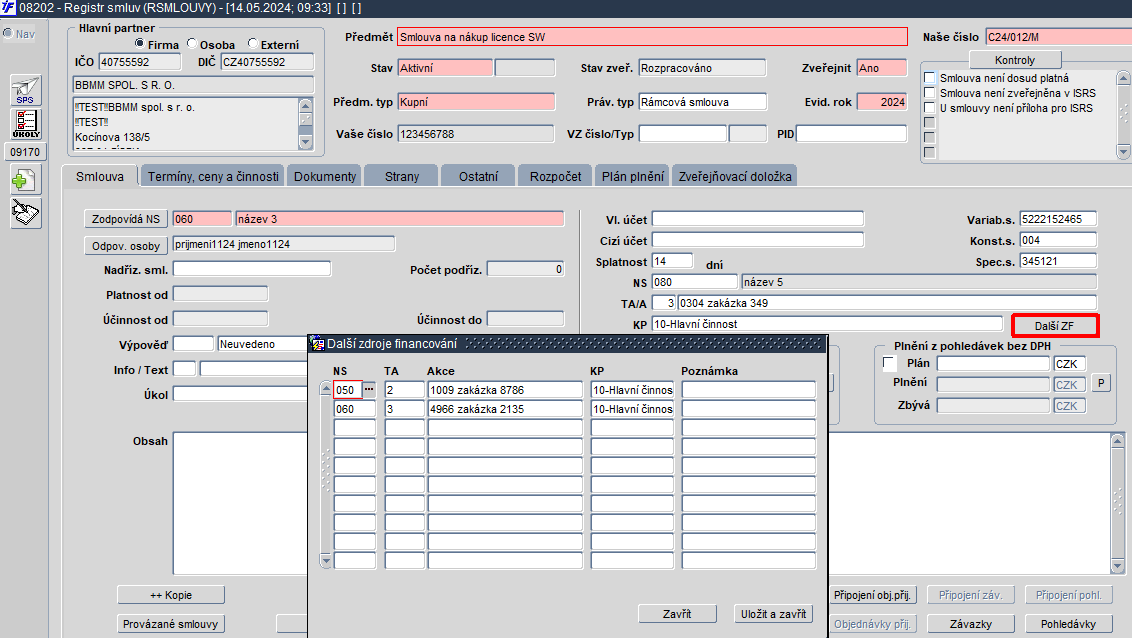The height and width of the screenshot is (638, 1132).
Task: Click the Uložit a zavřít button
Action: pos(773,614)
